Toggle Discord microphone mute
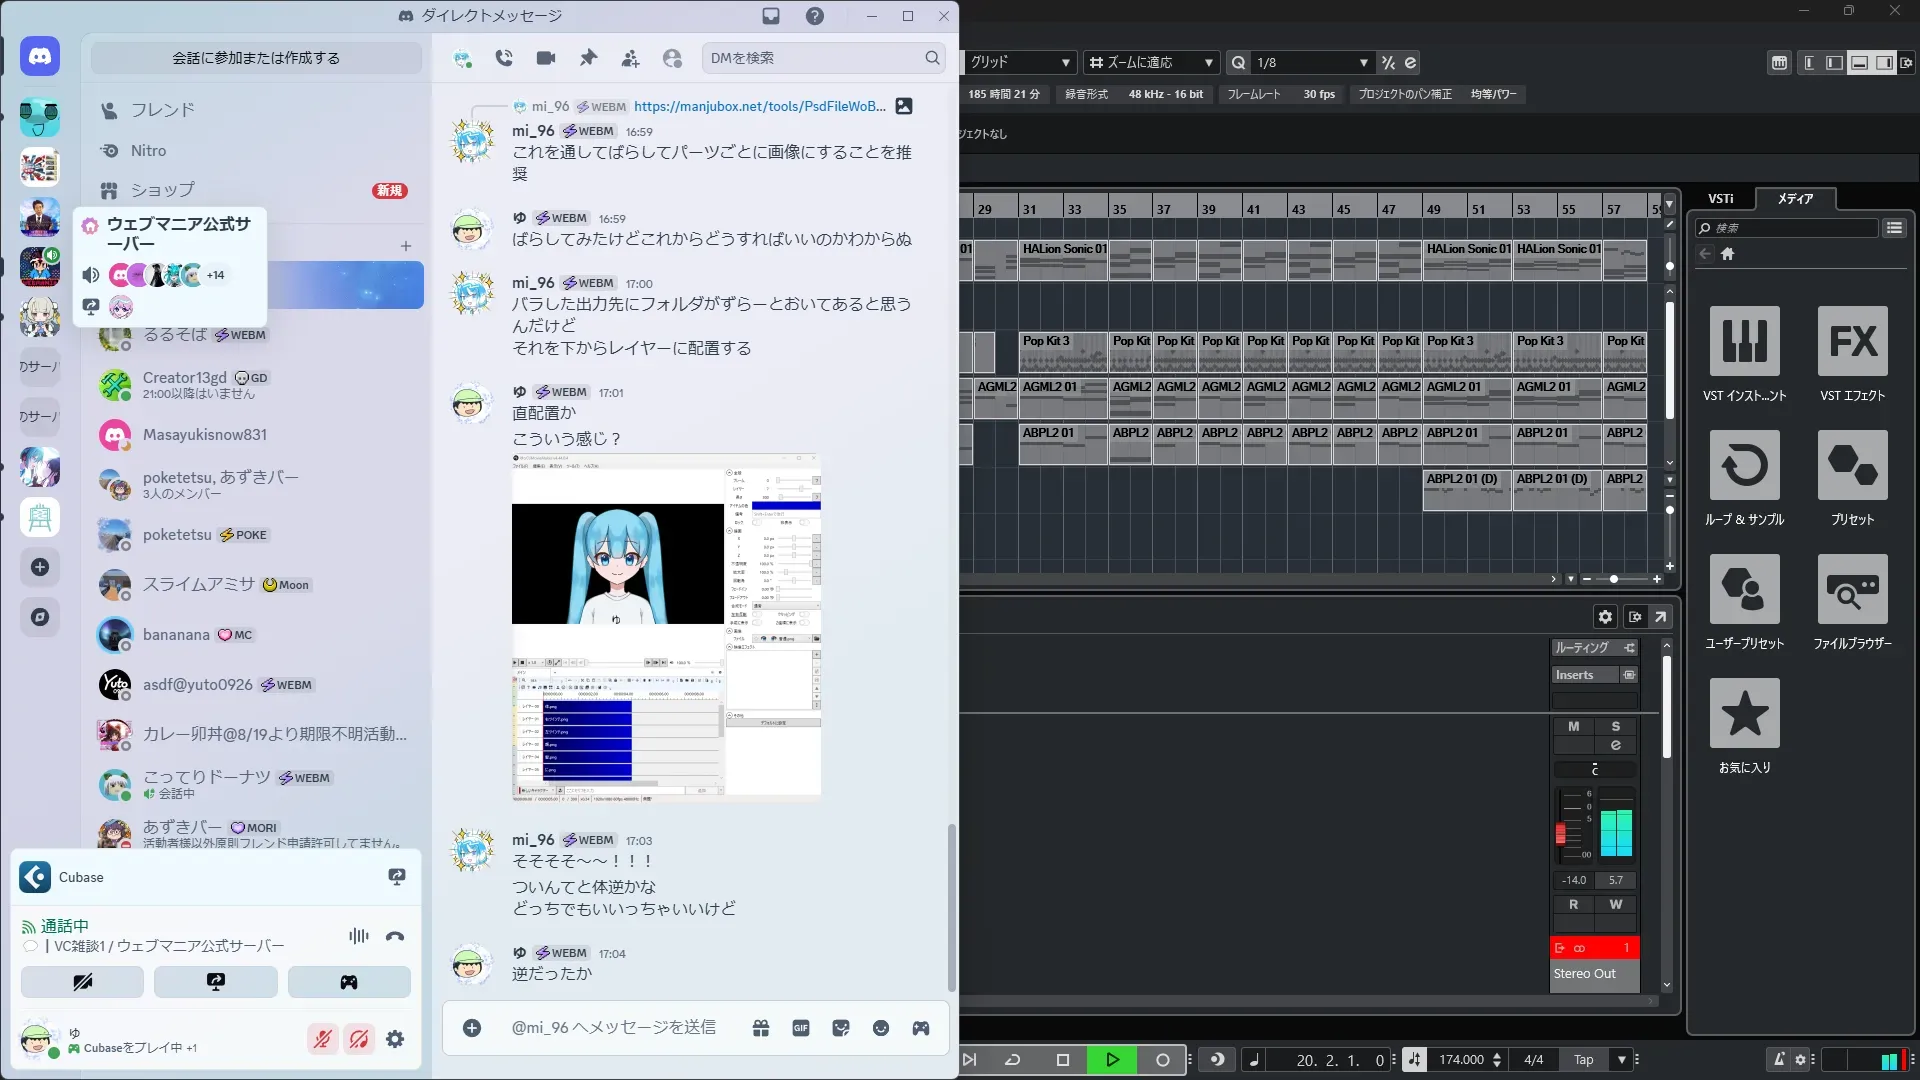This screenshot has height=1080, width=1920. tap(322, 1039)
